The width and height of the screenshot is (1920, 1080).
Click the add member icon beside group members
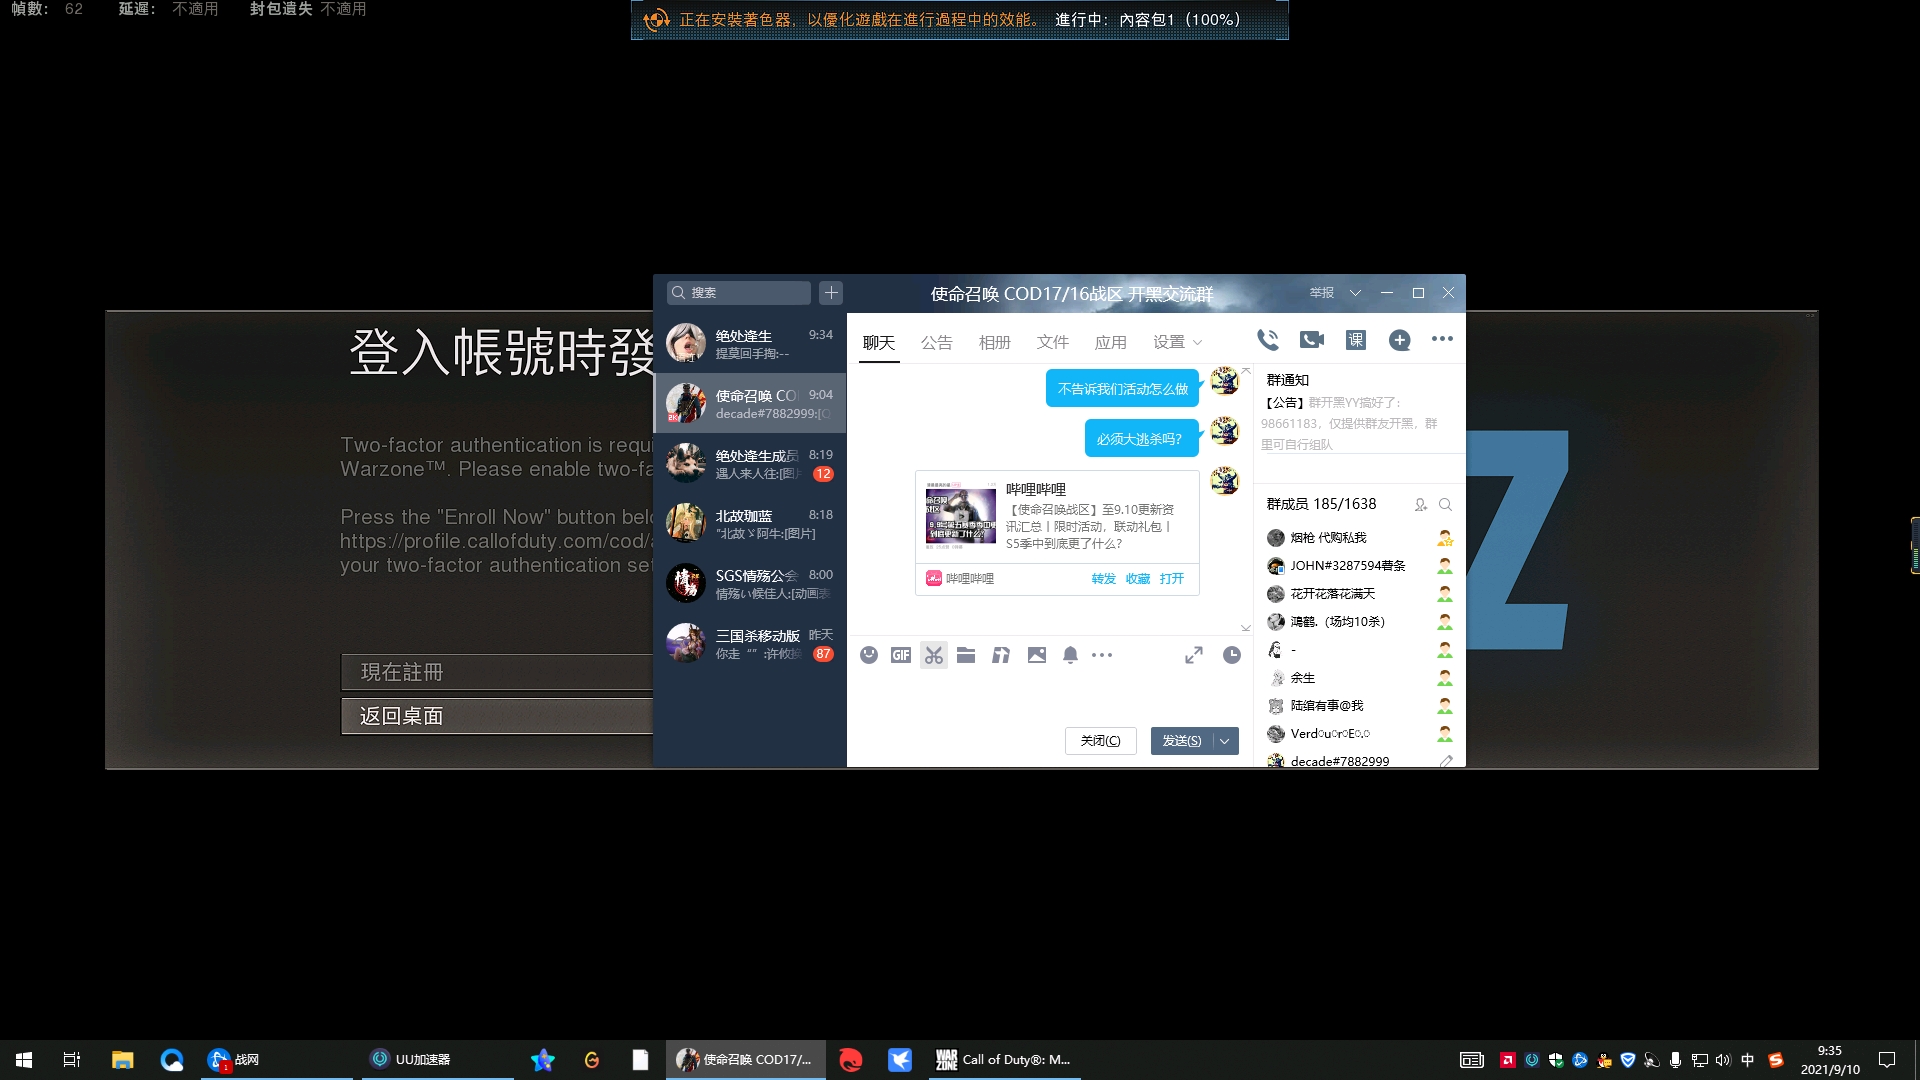(1420, 505)
